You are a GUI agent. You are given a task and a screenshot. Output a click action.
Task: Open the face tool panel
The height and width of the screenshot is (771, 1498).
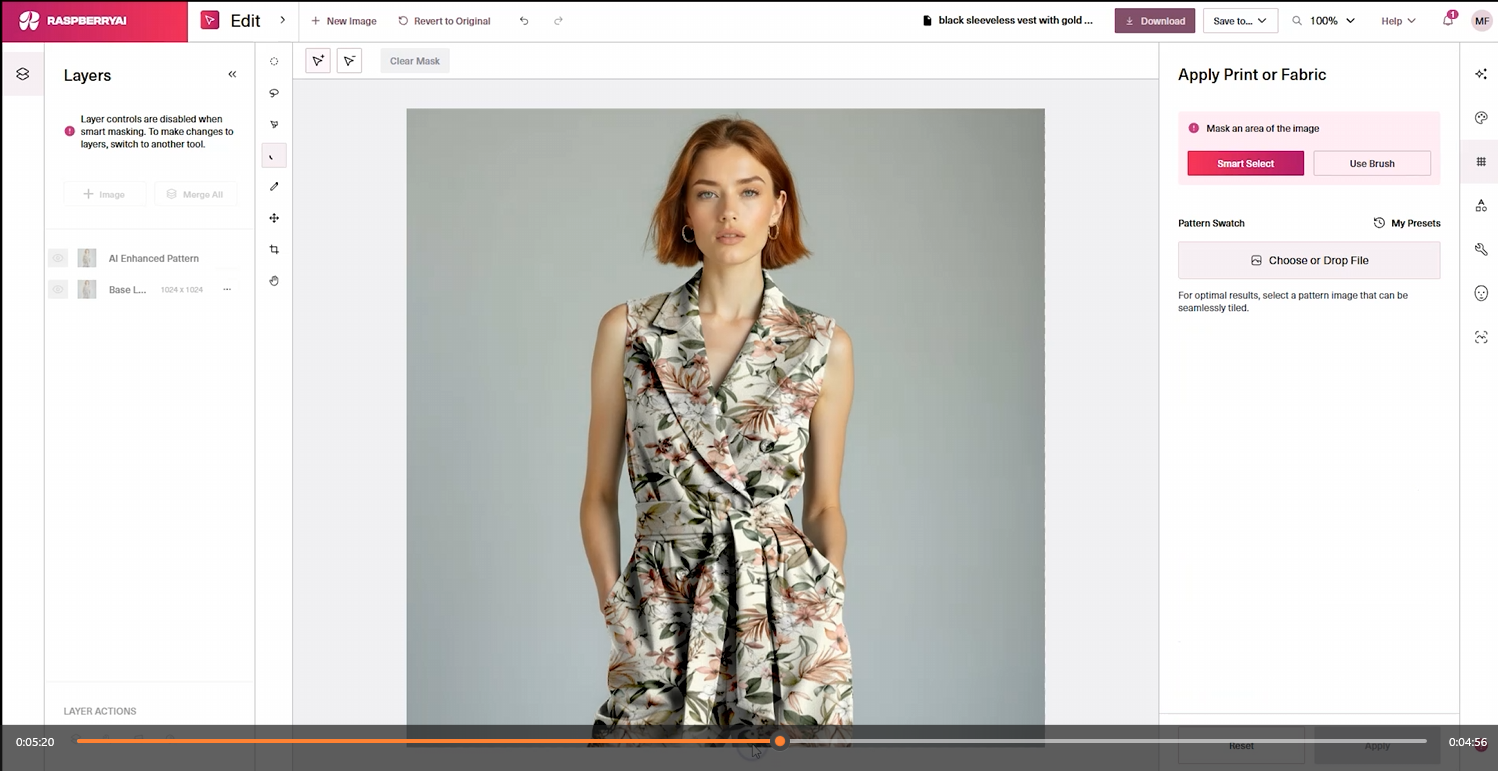click(x=1481, y=294)
